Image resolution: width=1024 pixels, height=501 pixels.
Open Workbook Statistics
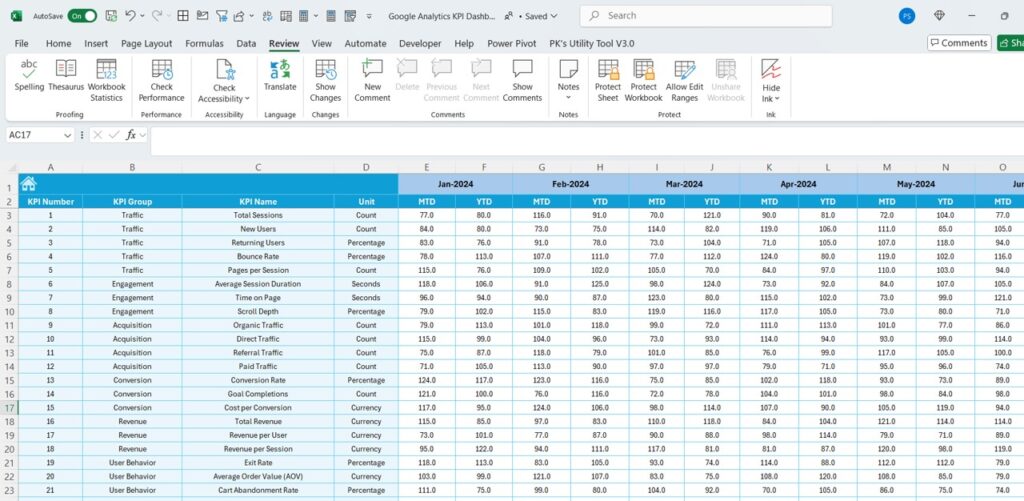(x=106, y=81)
